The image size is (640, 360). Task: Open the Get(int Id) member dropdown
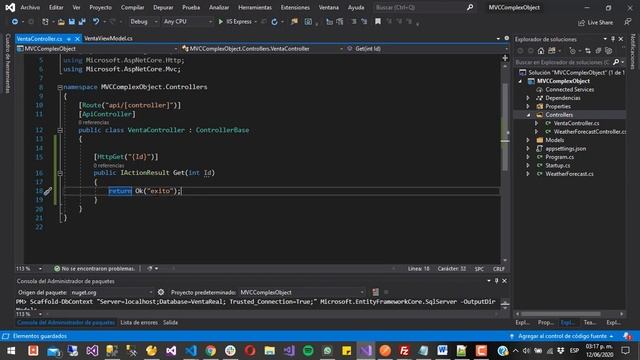(427, 49)
